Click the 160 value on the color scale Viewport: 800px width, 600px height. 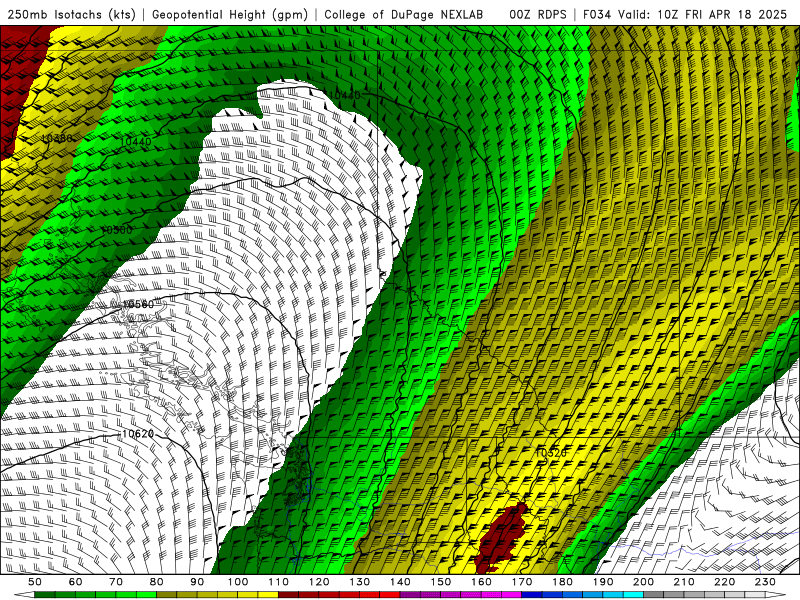click(x=481, y=582)
